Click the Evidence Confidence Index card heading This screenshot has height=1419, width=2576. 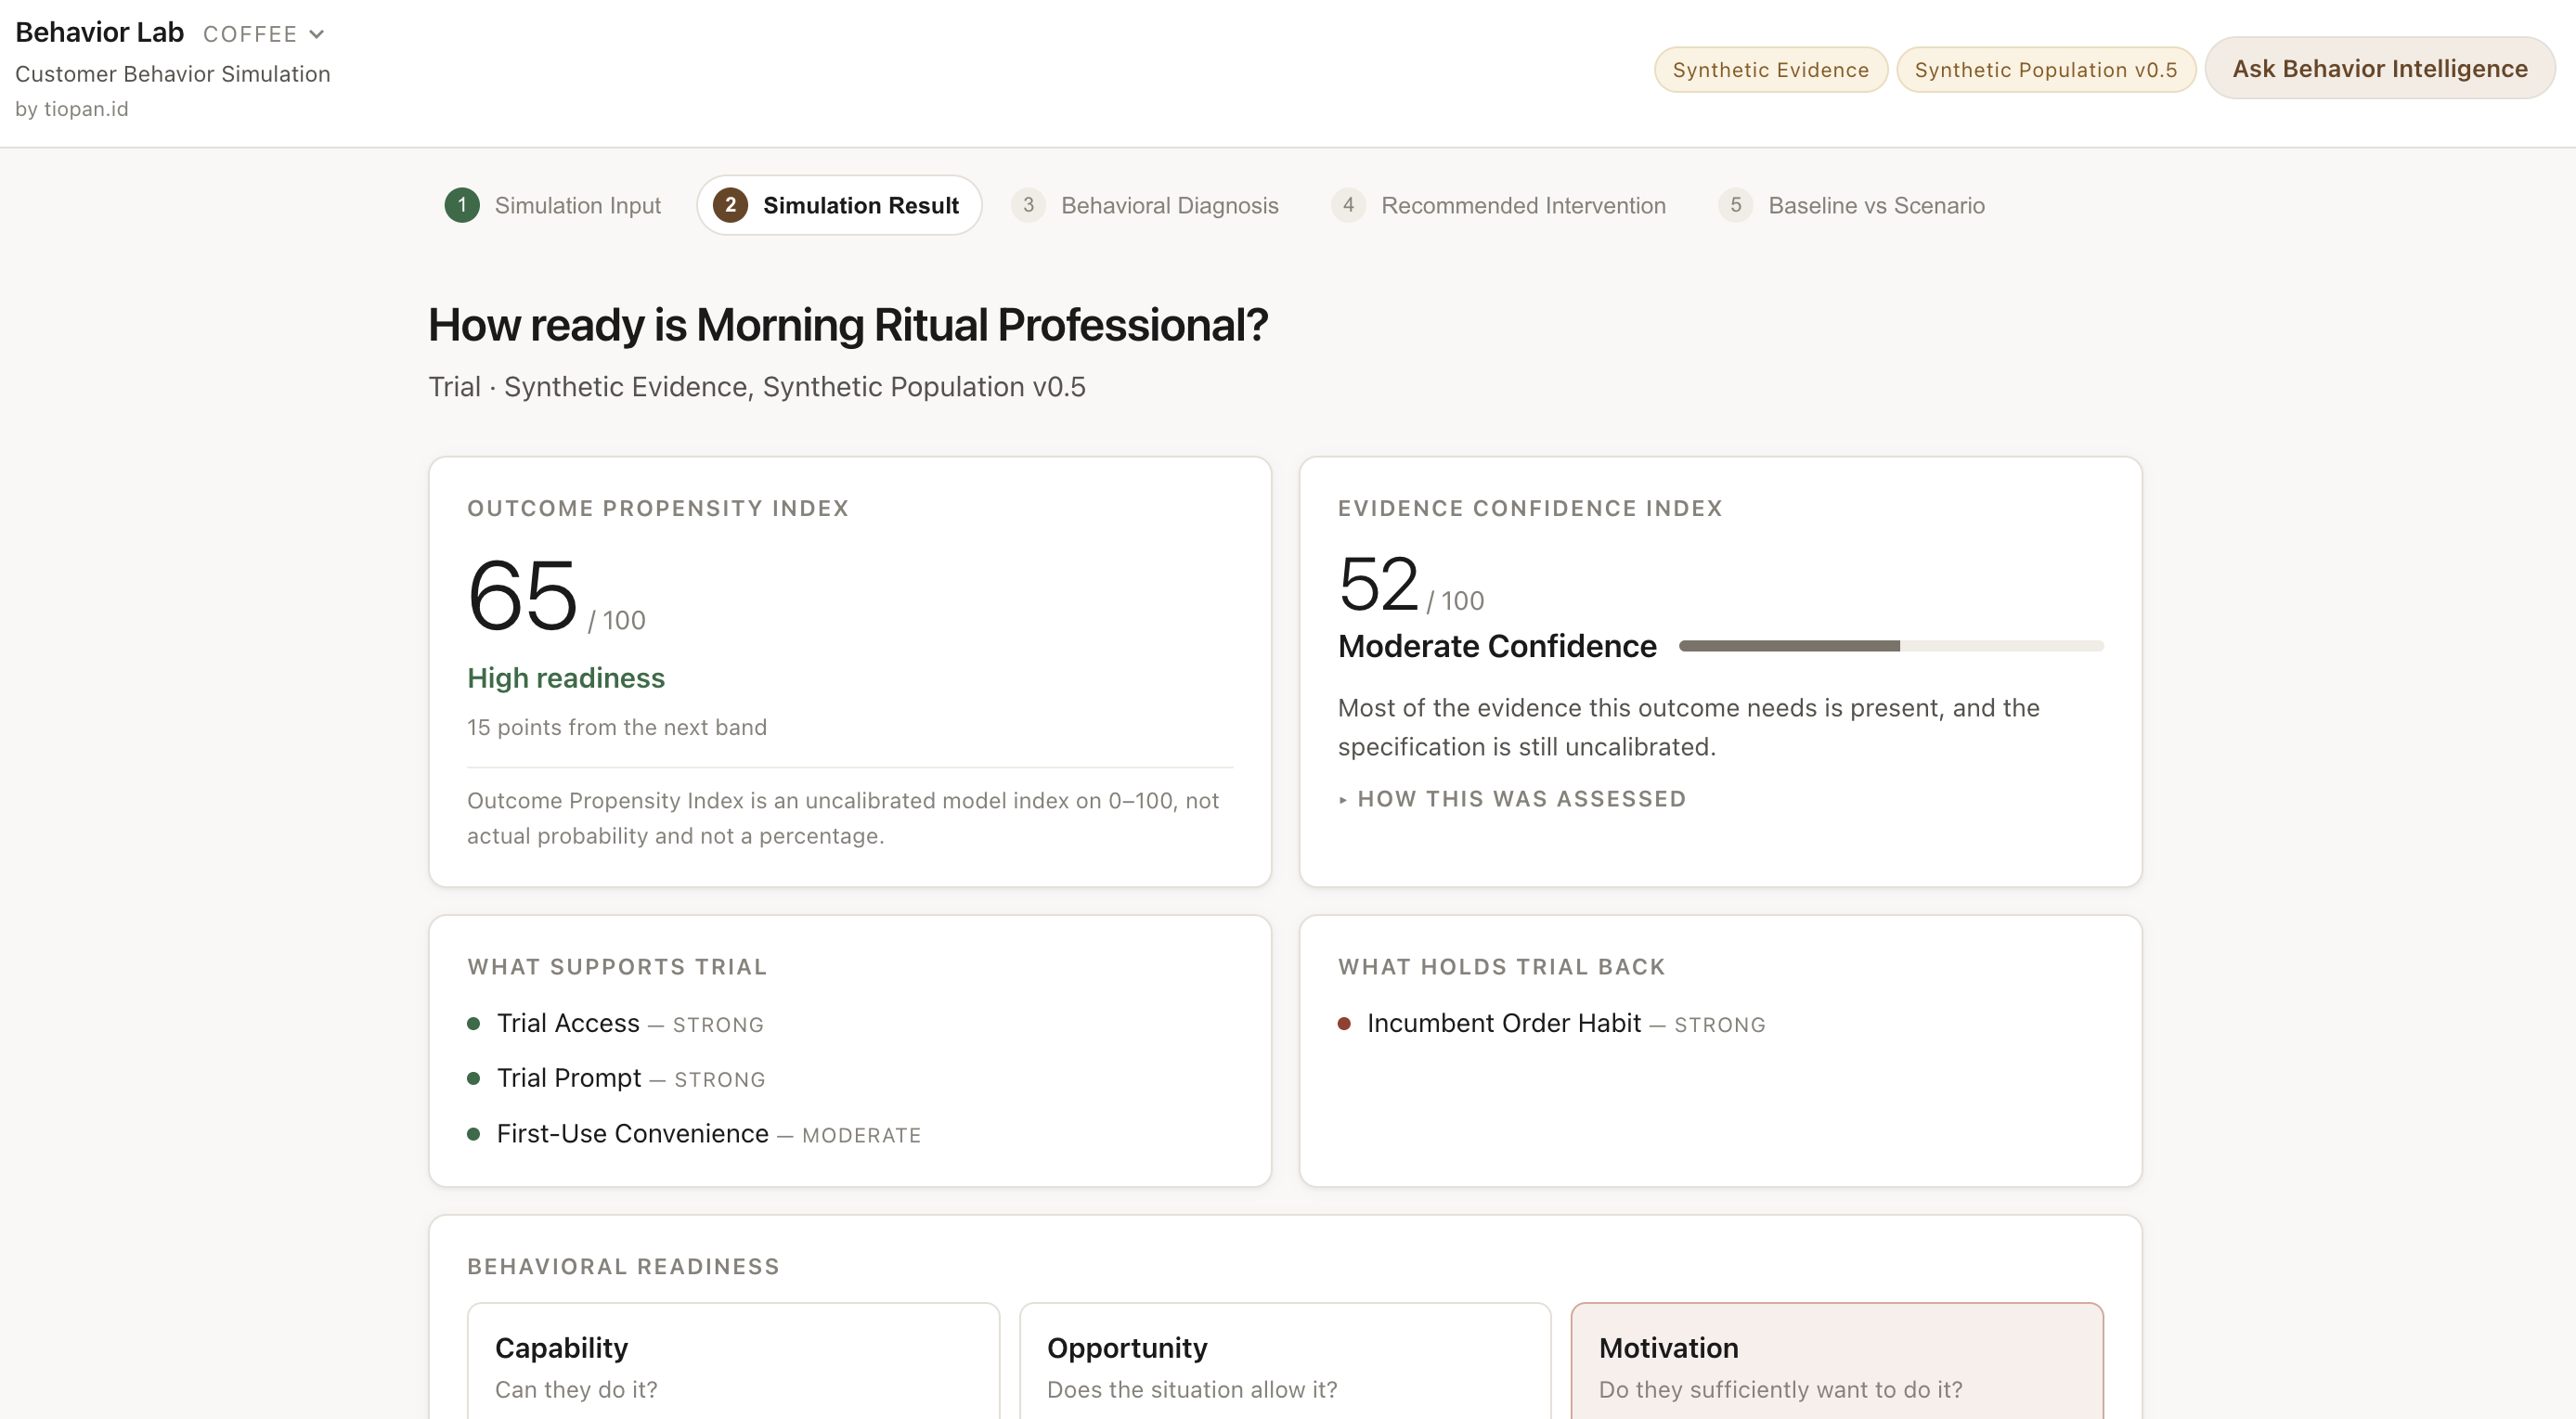(1530, 508)
